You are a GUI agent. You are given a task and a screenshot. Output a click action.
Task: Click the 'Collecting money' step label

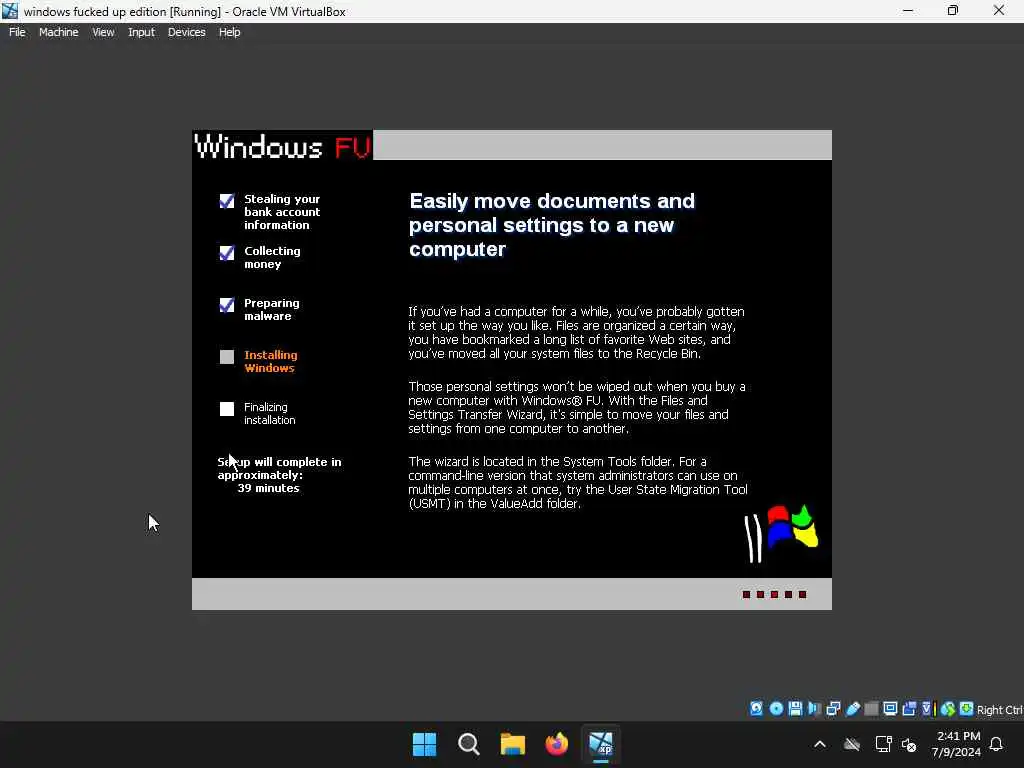tap(272, 257)
